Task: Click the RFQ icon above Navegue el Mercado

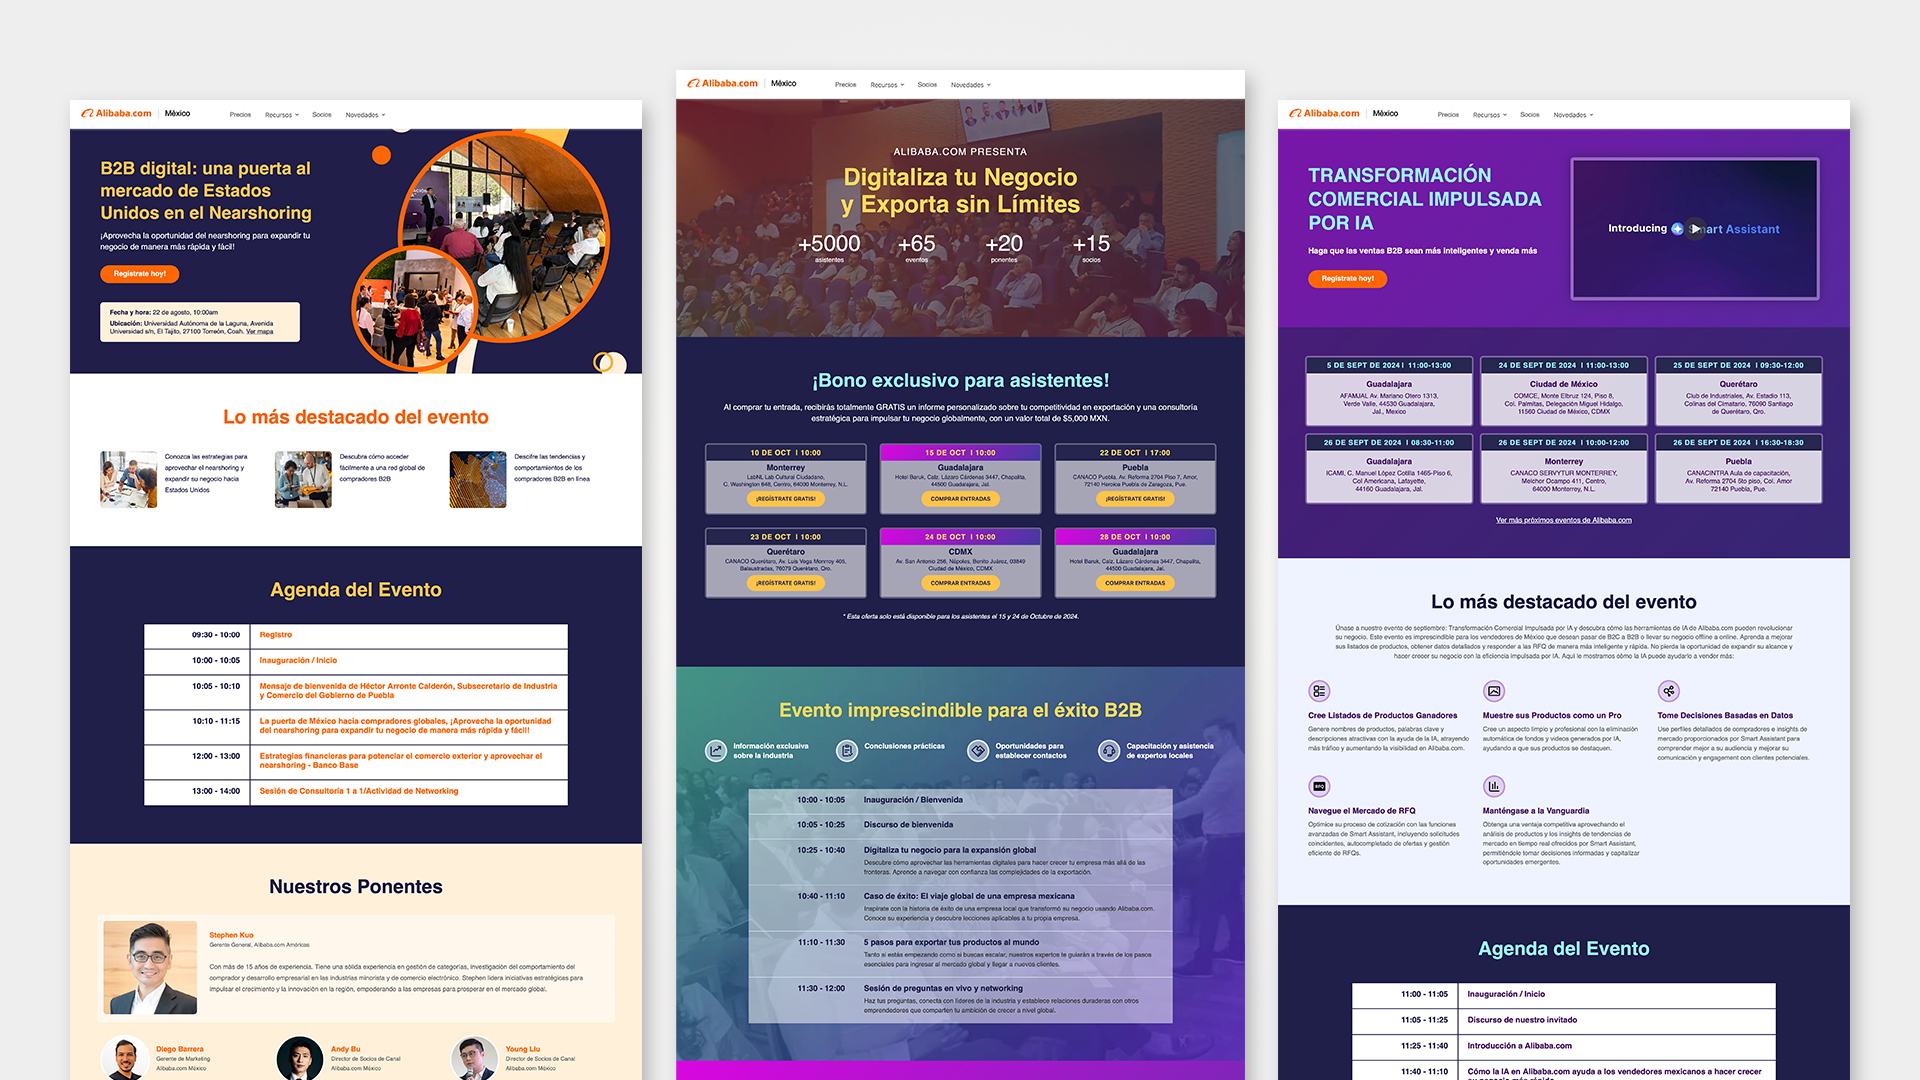Action: [x=1319, y=786]
